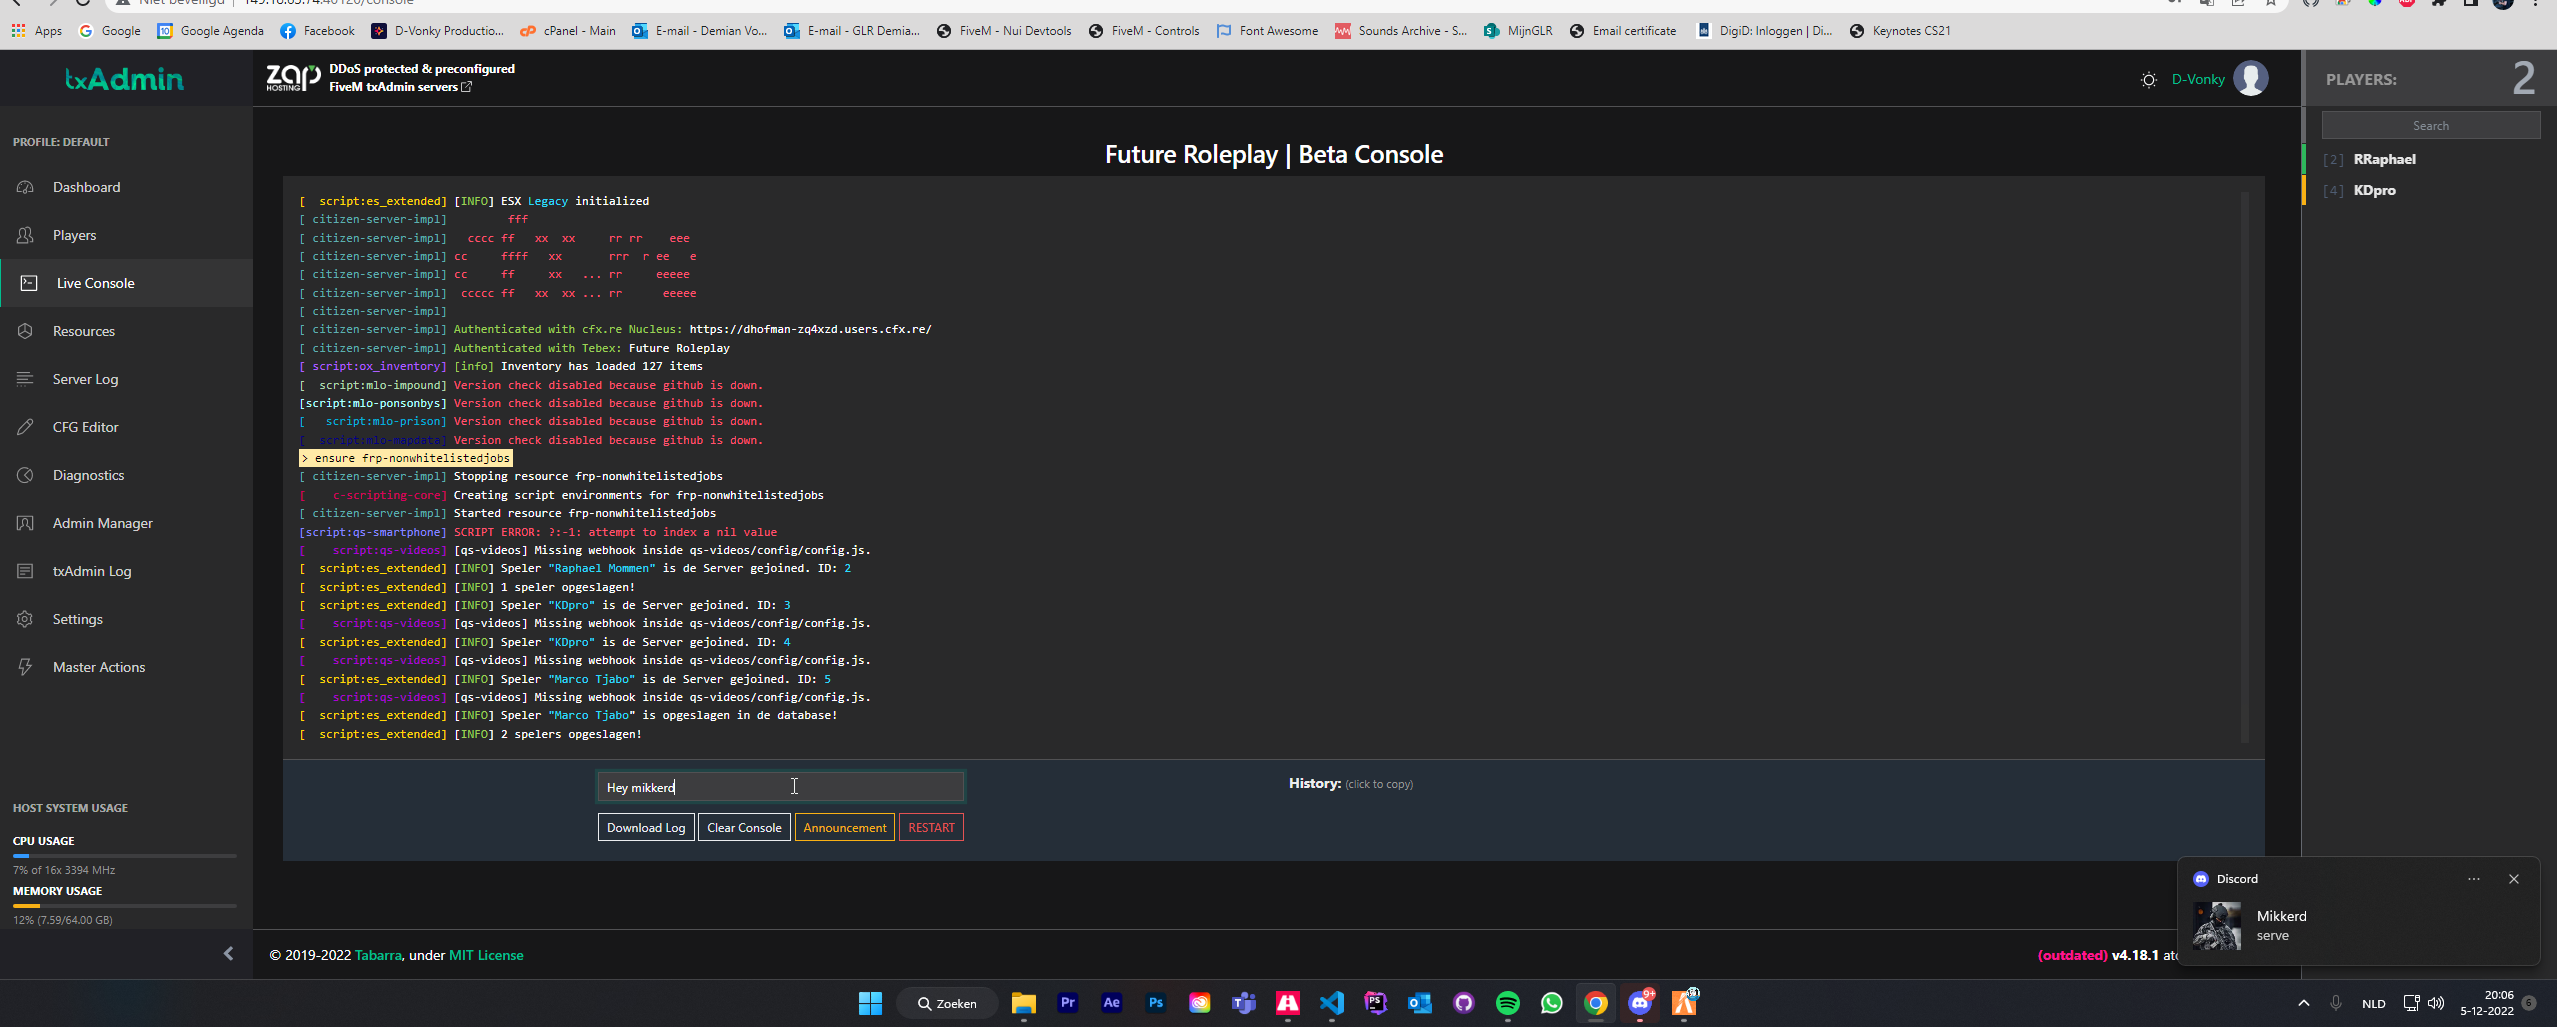
Task: Click the Announcement button
Action: click(x=844, y=828)
